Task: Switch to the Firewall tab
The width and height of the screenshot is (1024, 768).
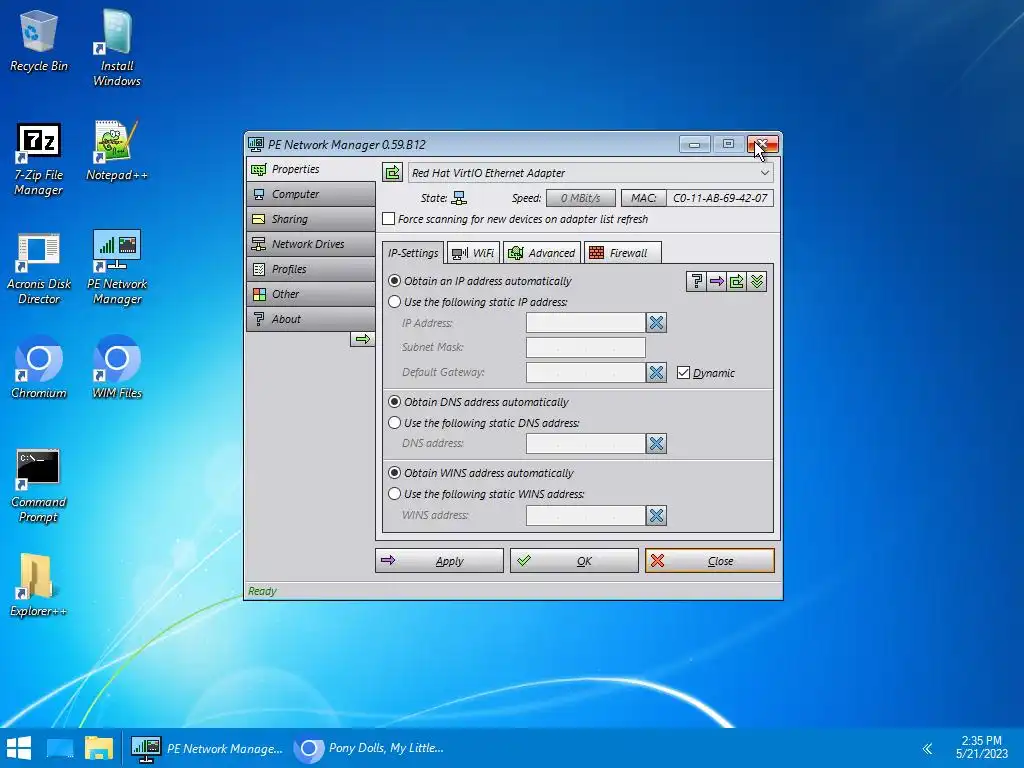Action: click(622, 253)
